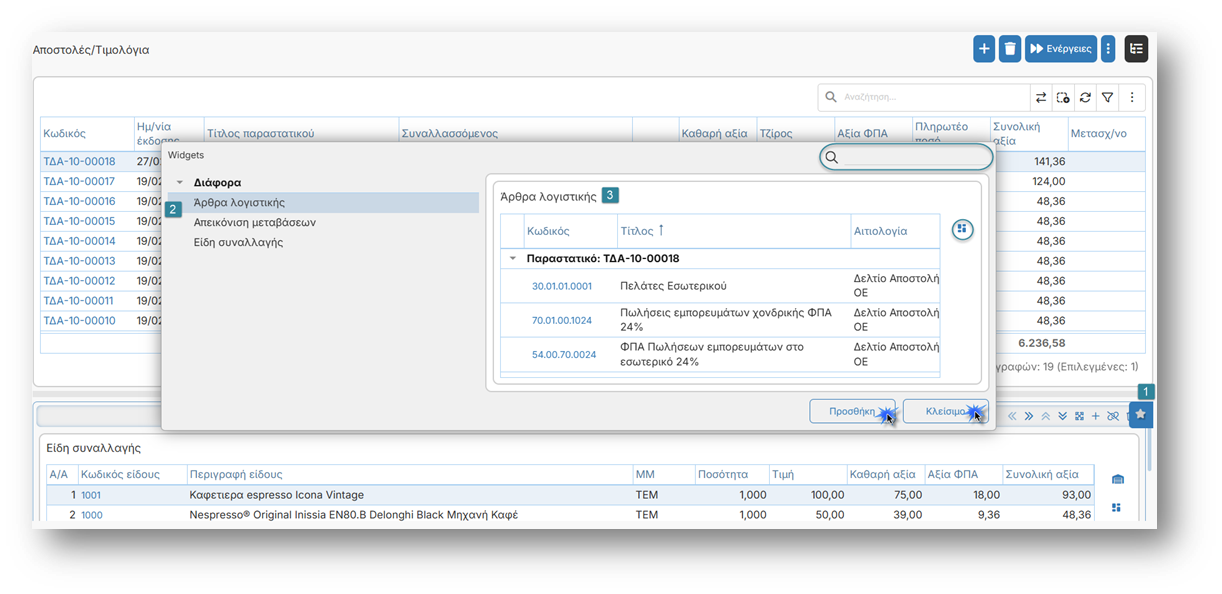Go to last record with double-right arrows
1222x594 pixels.
click(1029, 416)
